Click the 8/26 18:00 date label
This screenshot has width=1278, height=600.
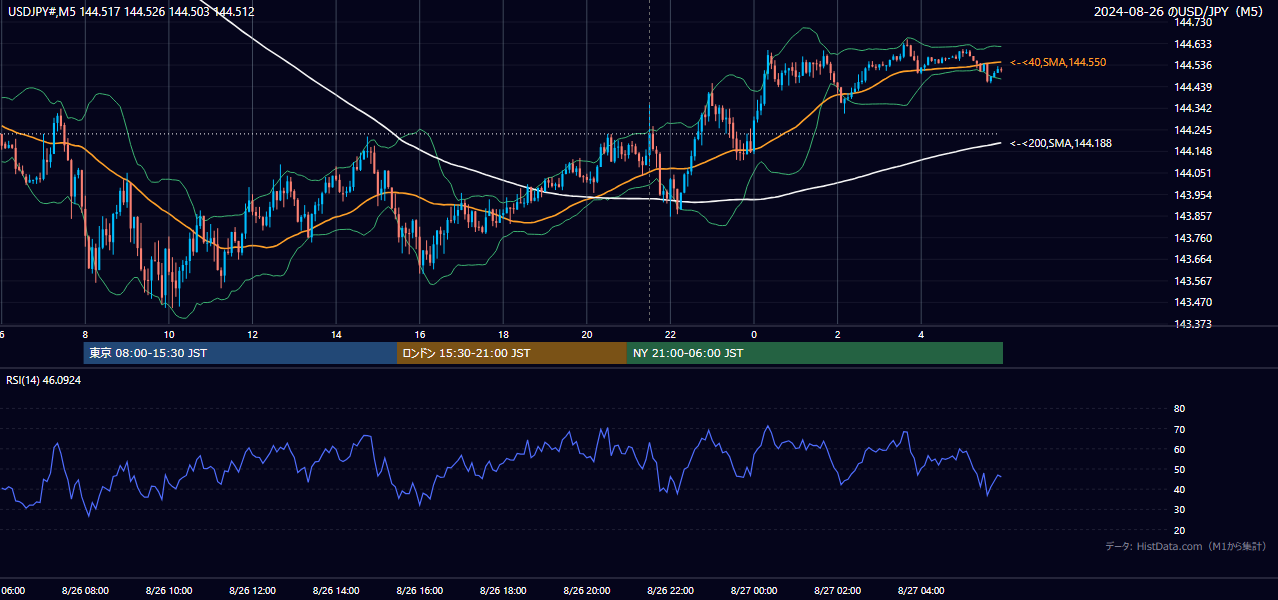[503, 591]
